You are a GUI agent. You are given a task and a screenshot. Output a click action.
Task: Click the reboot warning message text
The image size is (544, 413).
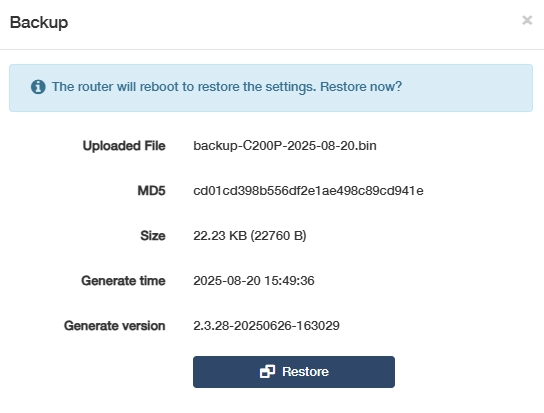pos(227,87)
